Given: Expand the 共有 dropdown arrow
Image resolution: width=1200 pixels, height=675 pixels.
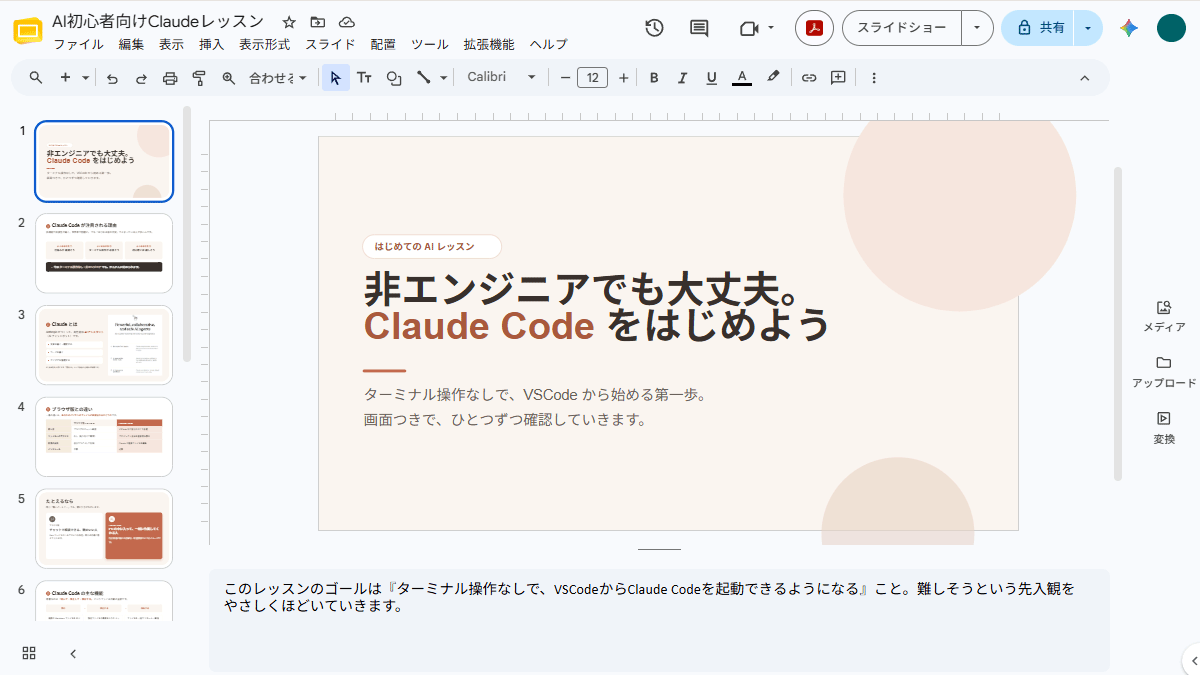Looking at the screenshot, I should click(x=1088, y=28).
